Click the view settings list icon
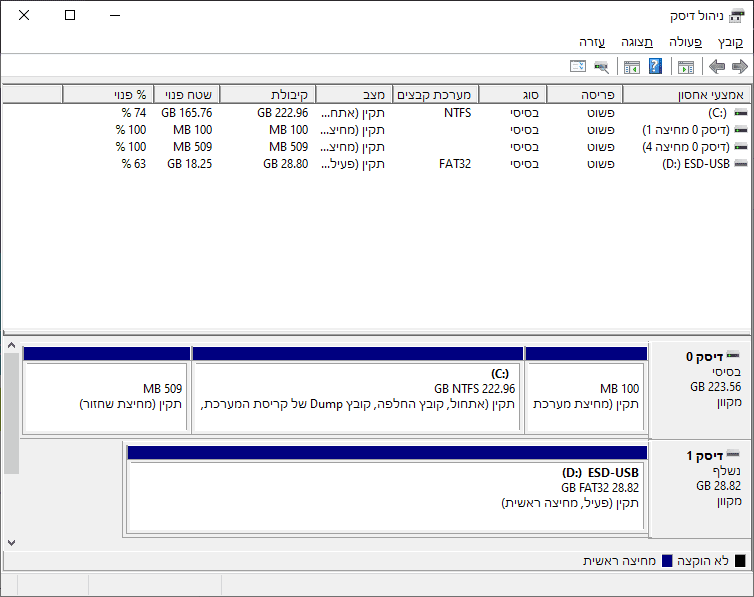The image size is (754, 597). 578,66
